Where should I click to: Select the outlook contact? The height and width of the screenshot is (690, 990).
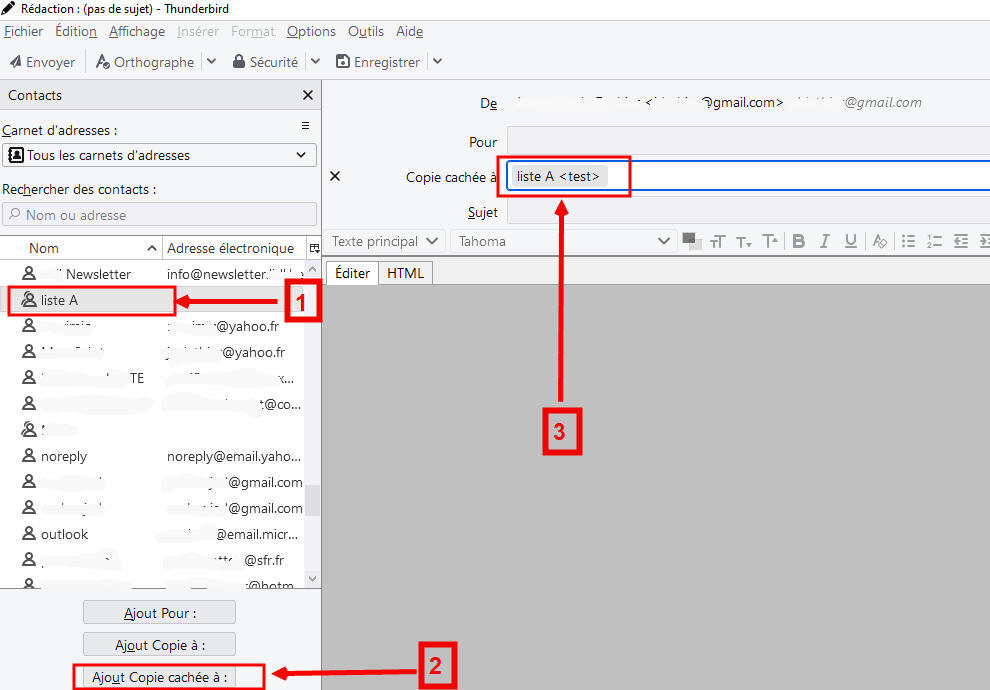point(153,534)
